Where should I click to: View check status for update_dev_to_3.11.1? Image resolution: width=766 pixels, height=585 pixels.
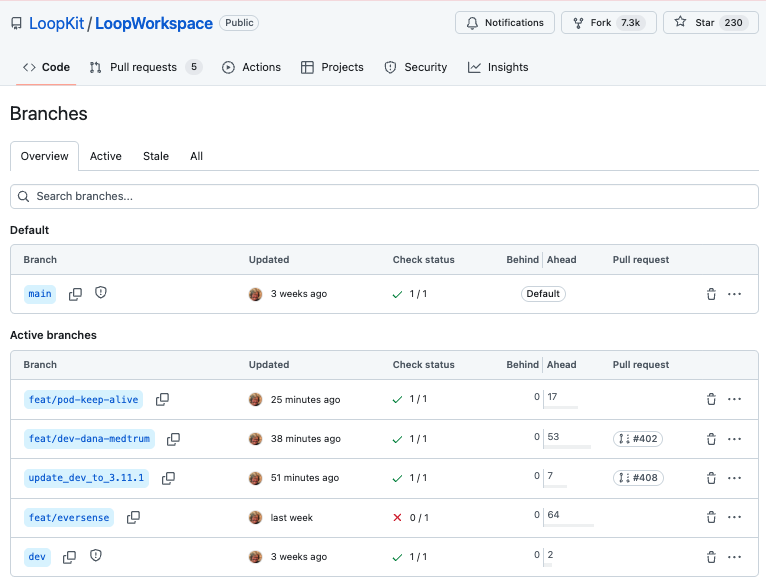coord(409,478)
